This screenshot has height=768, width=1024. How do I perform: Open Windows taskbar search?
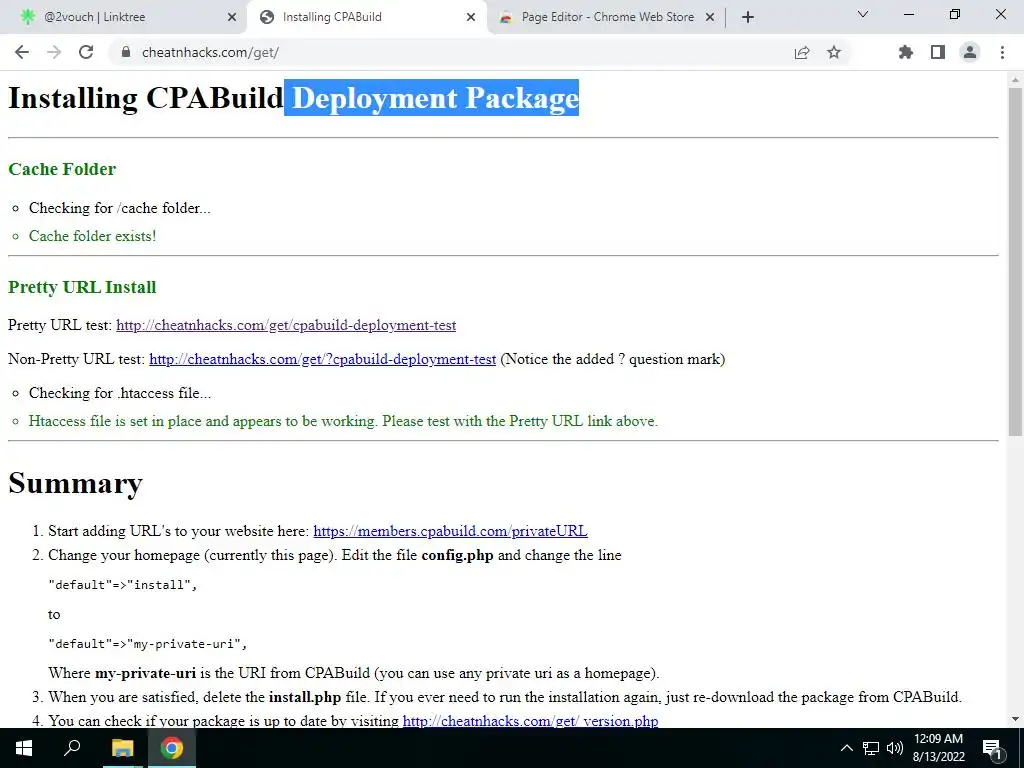[x=72, y=748]
